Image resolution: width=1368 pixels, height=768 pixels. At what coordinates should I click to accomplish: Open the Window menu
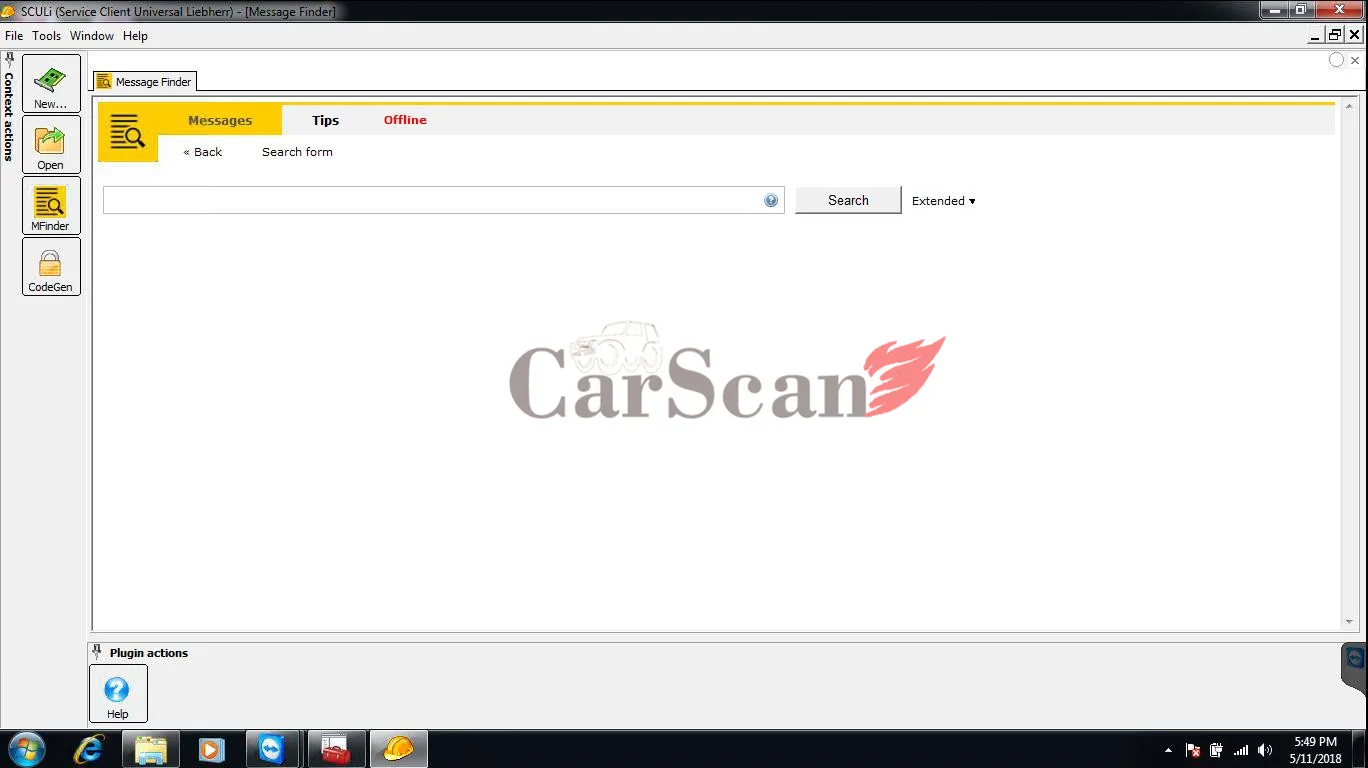92,36
